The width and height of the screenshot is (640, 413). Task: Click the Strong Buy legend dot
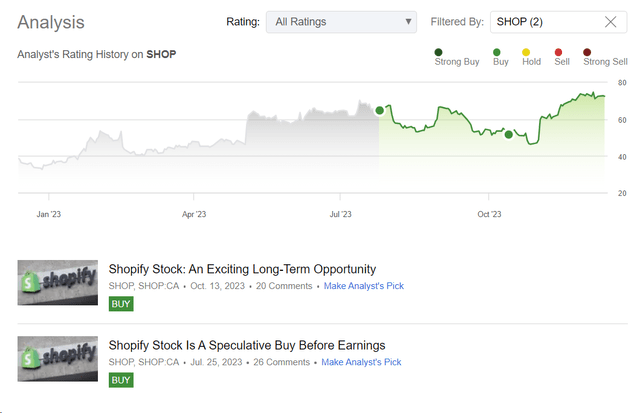coord(438,52)
